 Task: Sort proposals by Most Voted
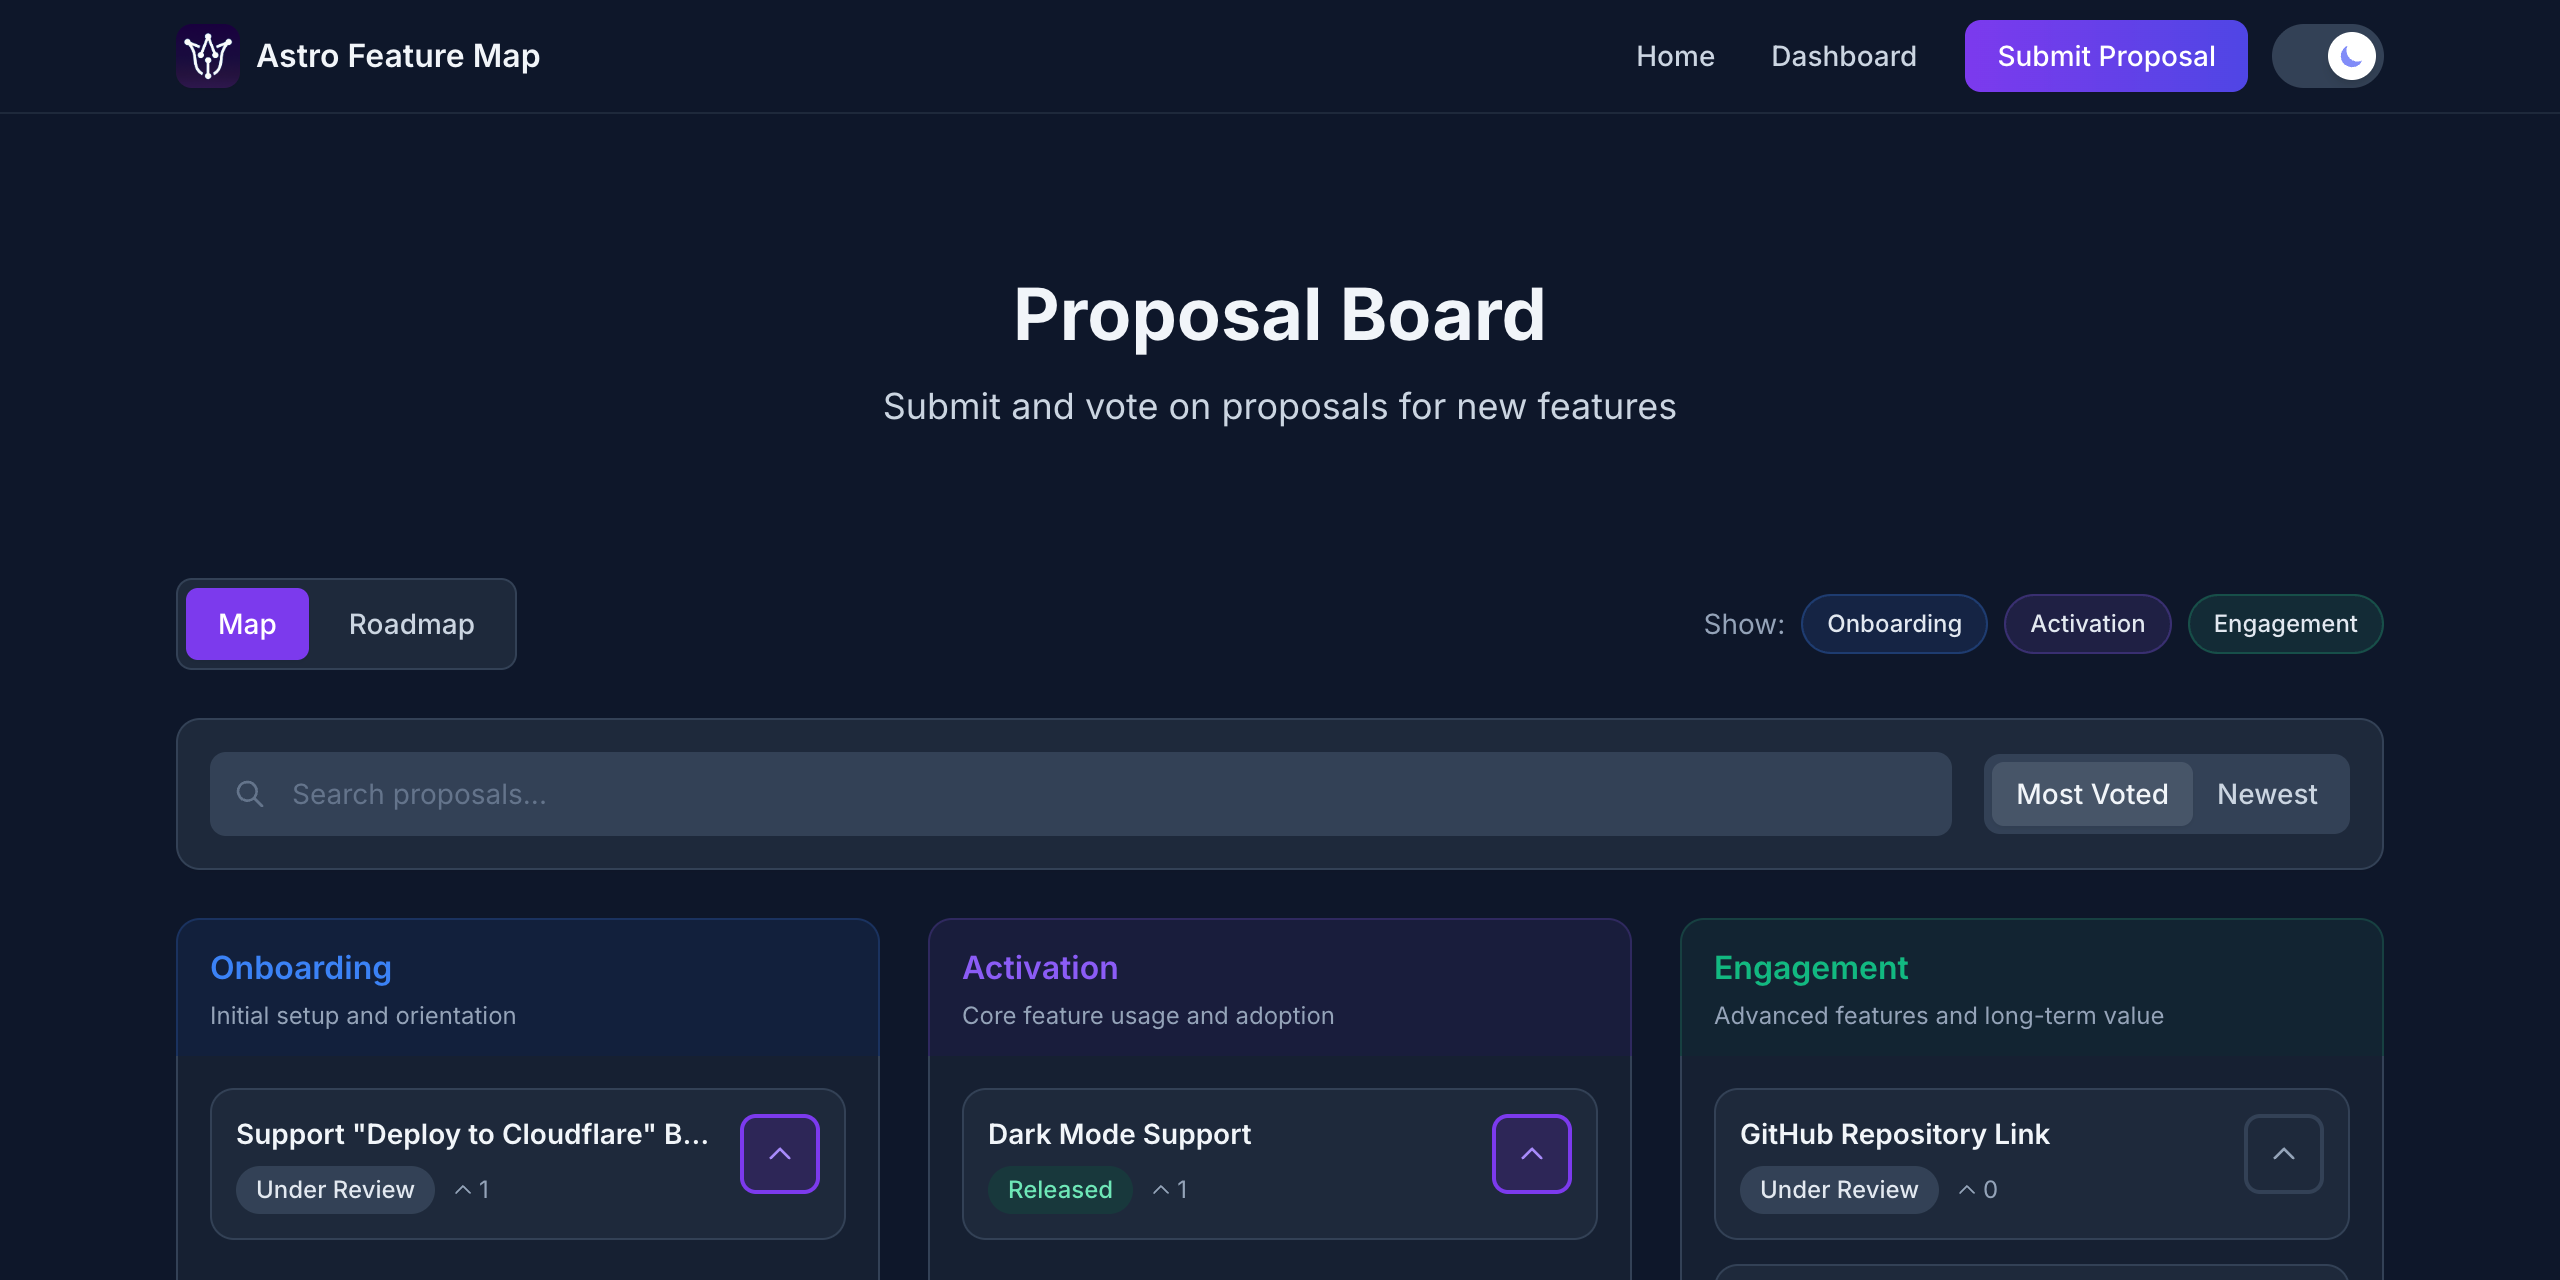pyautogui.click(x=2092, y=794)
